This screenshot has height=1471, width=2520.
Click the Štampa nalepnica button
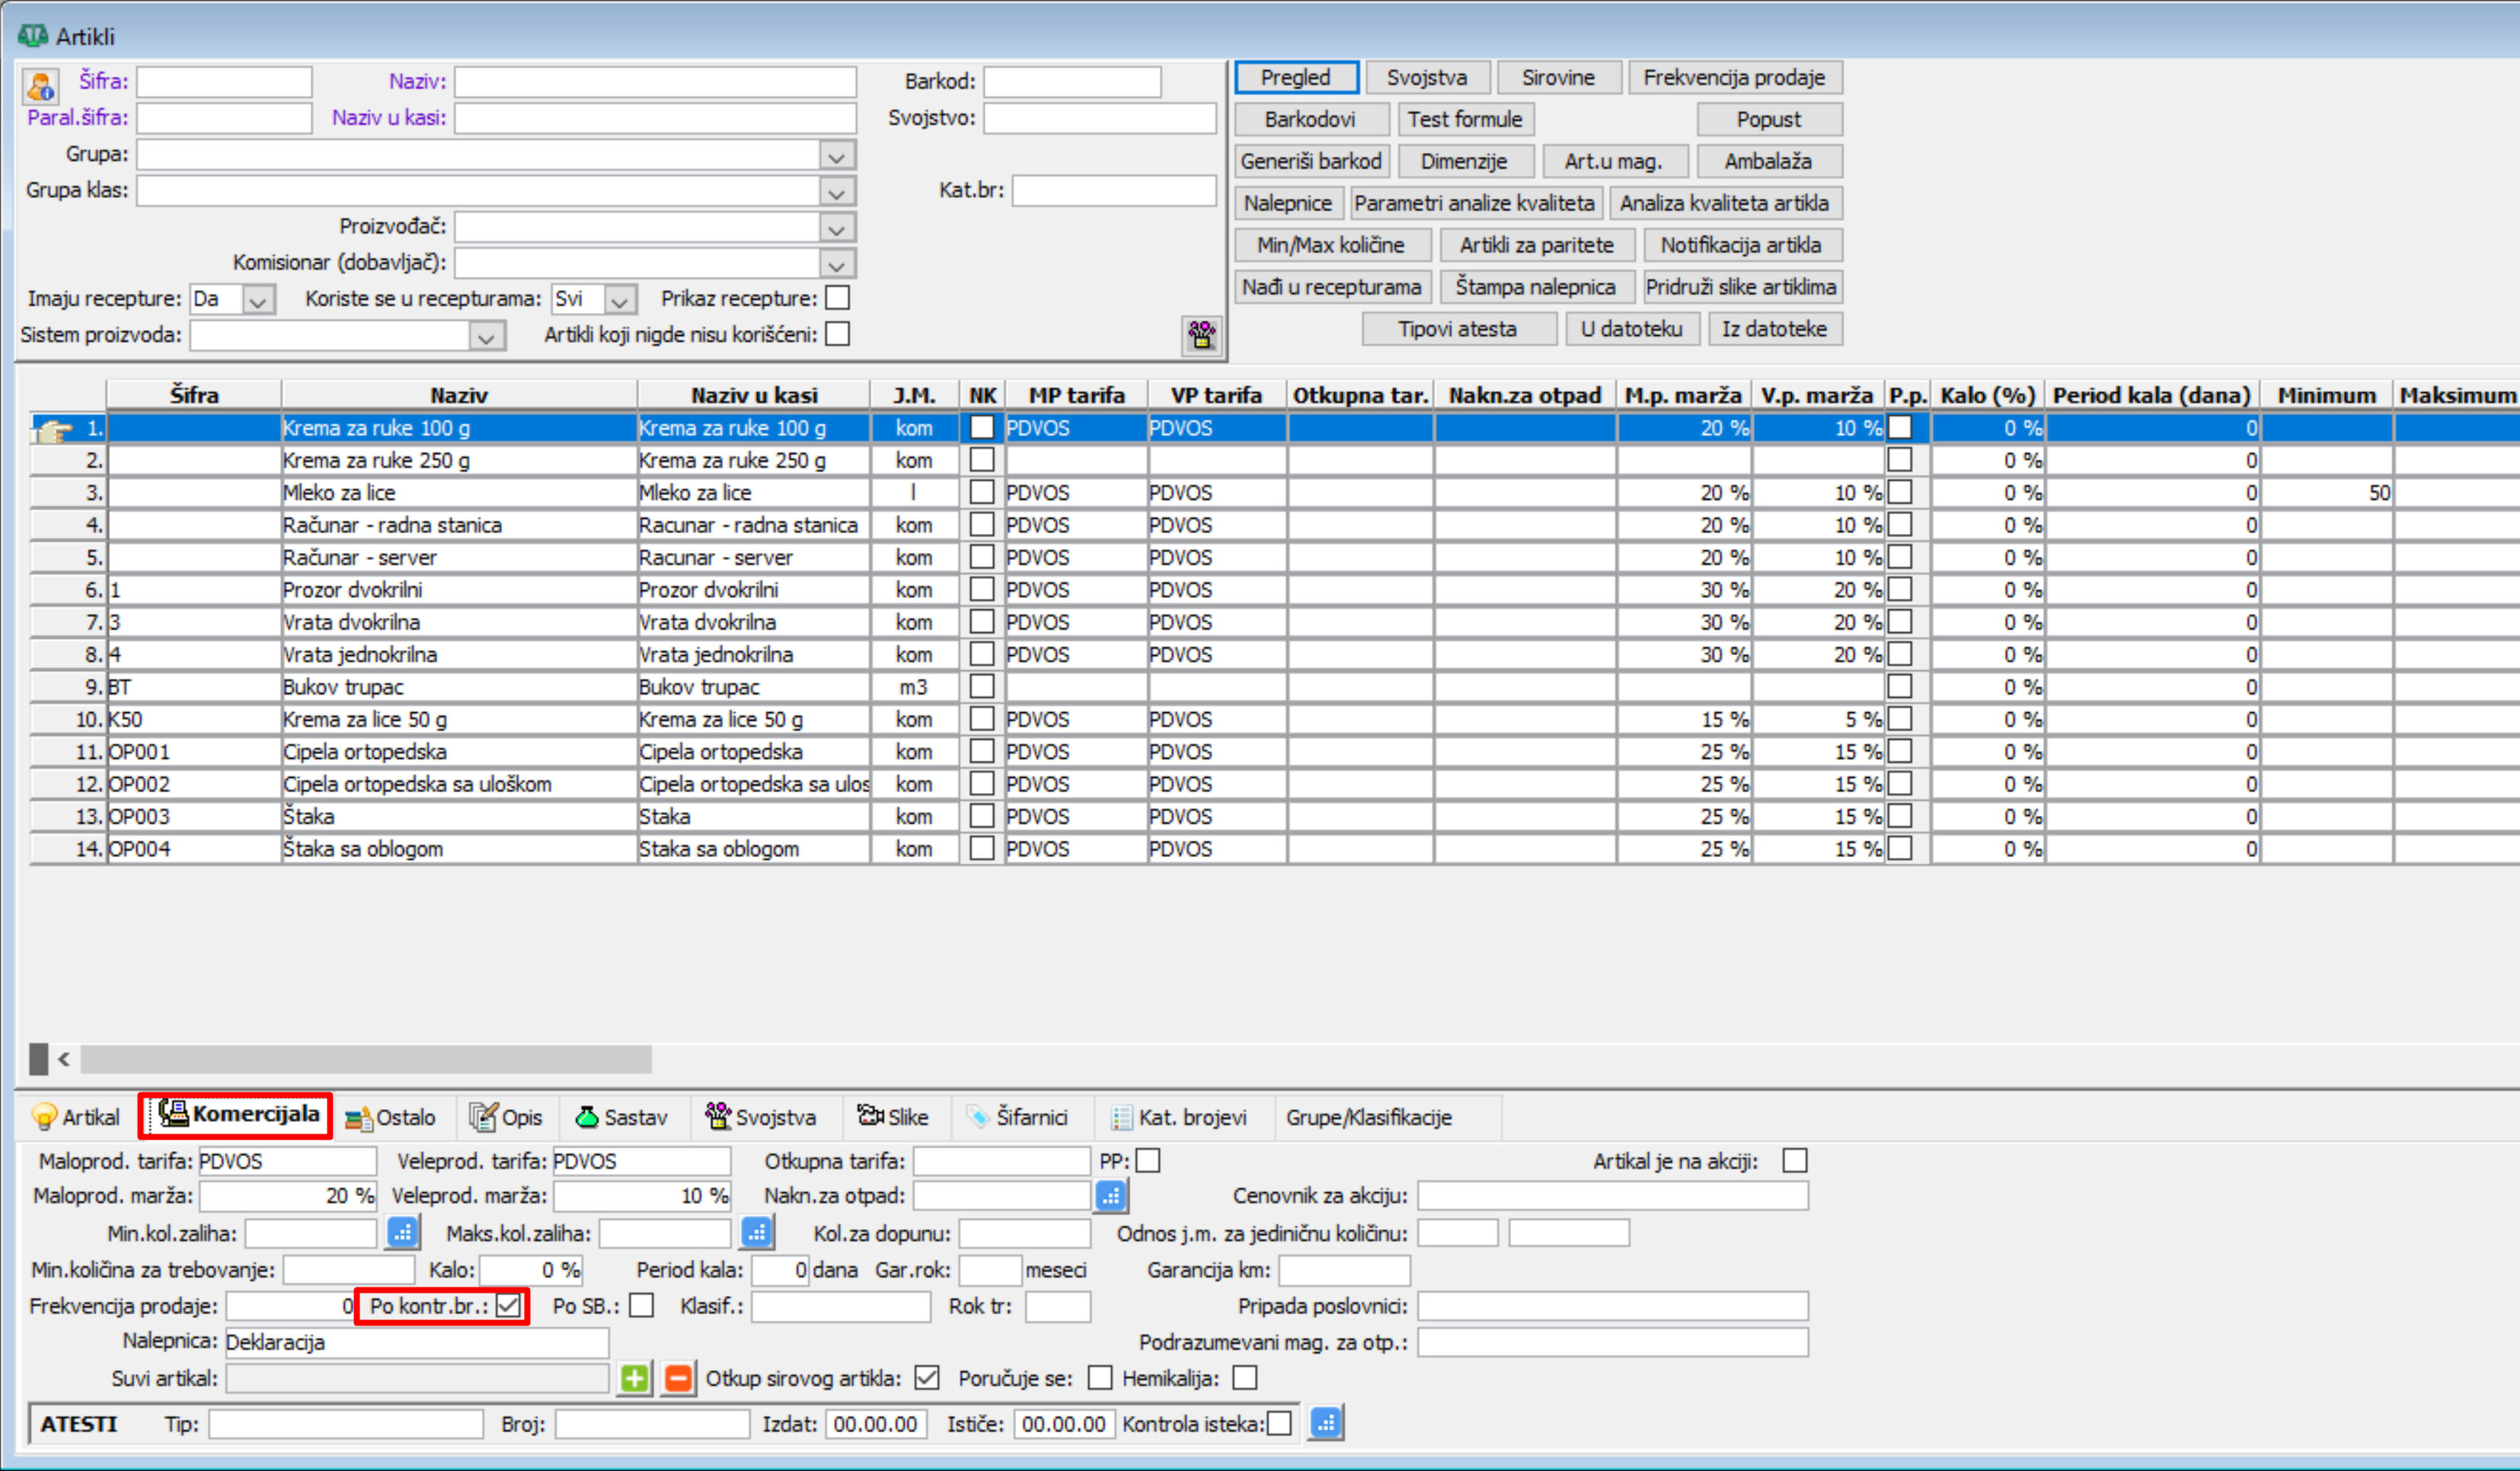point(1535,287)
